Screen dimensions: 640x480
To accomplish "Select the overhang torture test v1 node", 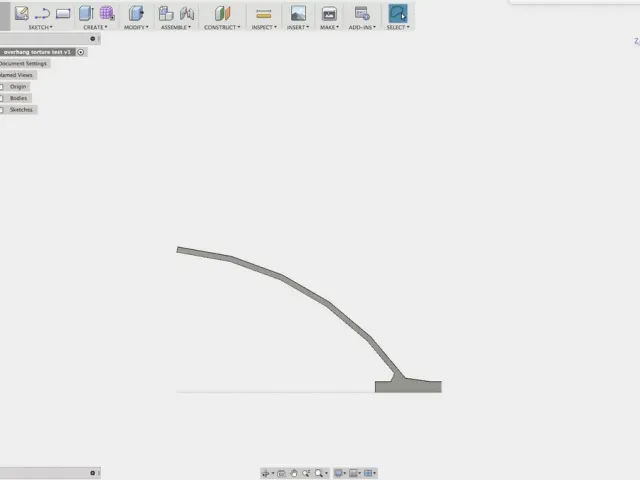I will coord(37,52).
